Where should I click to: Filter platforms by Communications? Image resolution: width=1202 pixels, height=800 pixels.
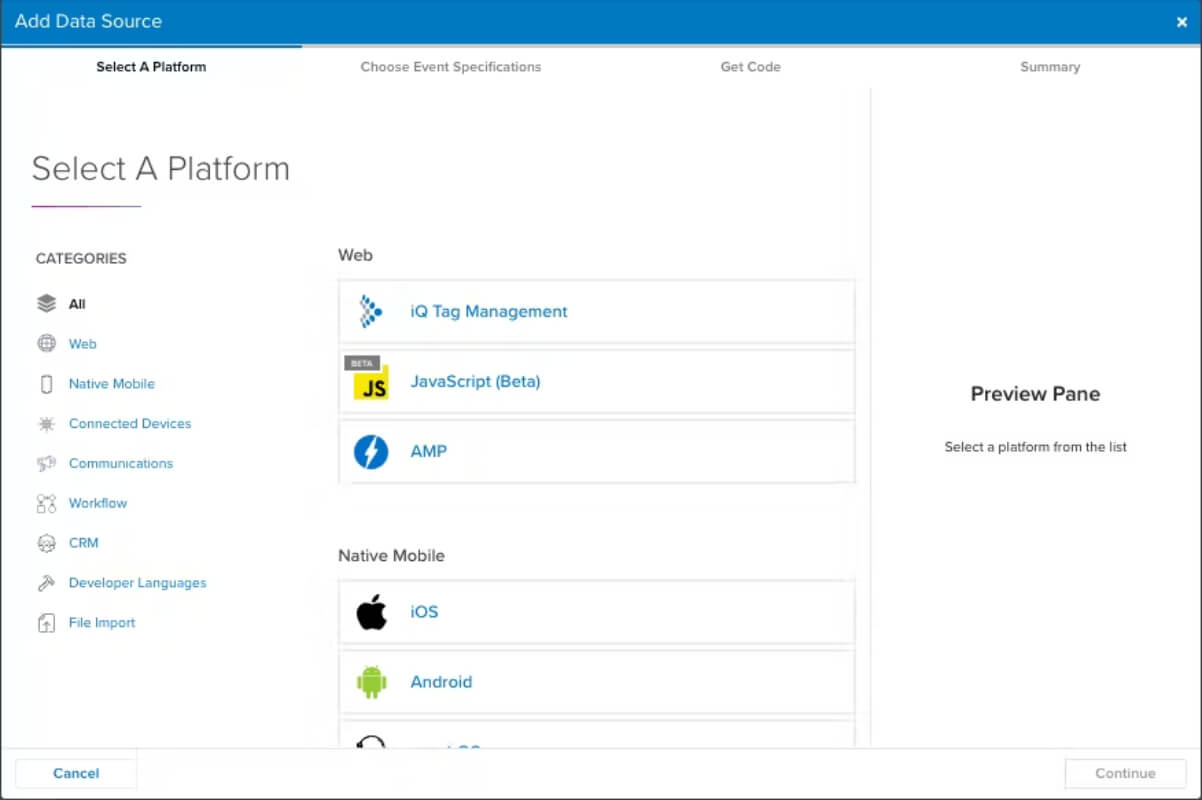[x=121, y=464]
